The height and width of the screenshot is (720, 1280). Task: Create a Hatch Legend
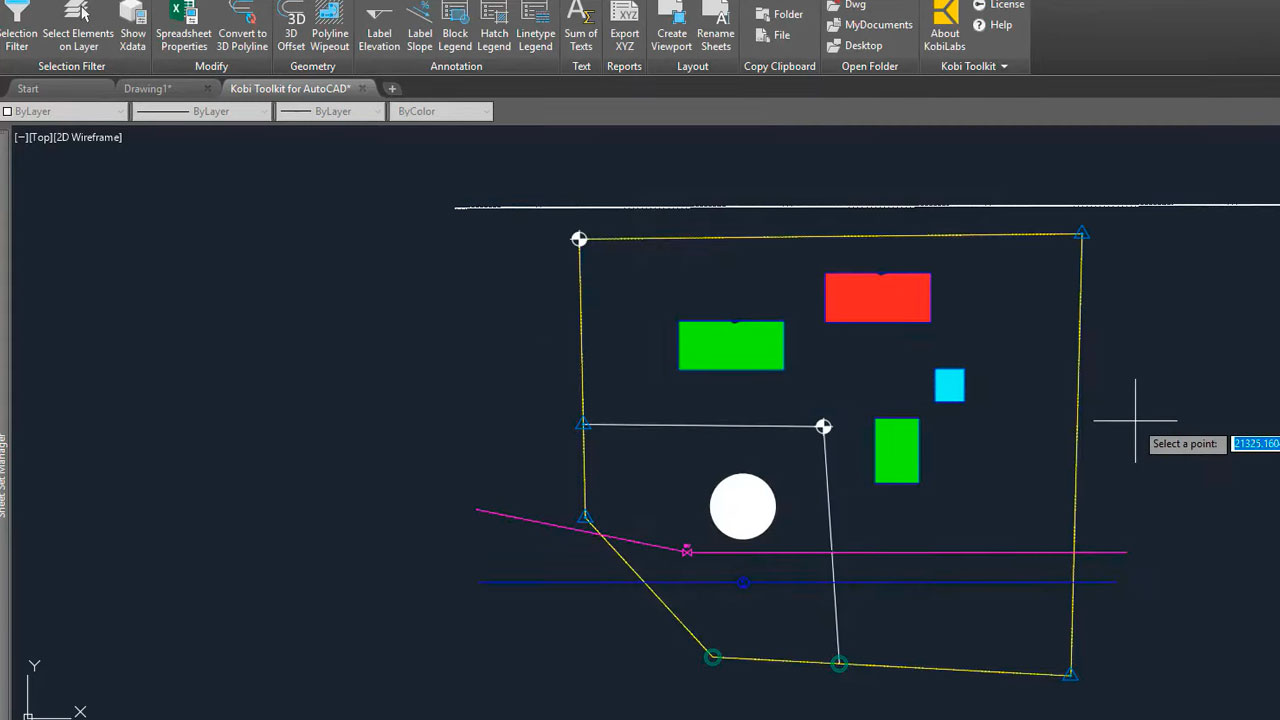point(494,27)
